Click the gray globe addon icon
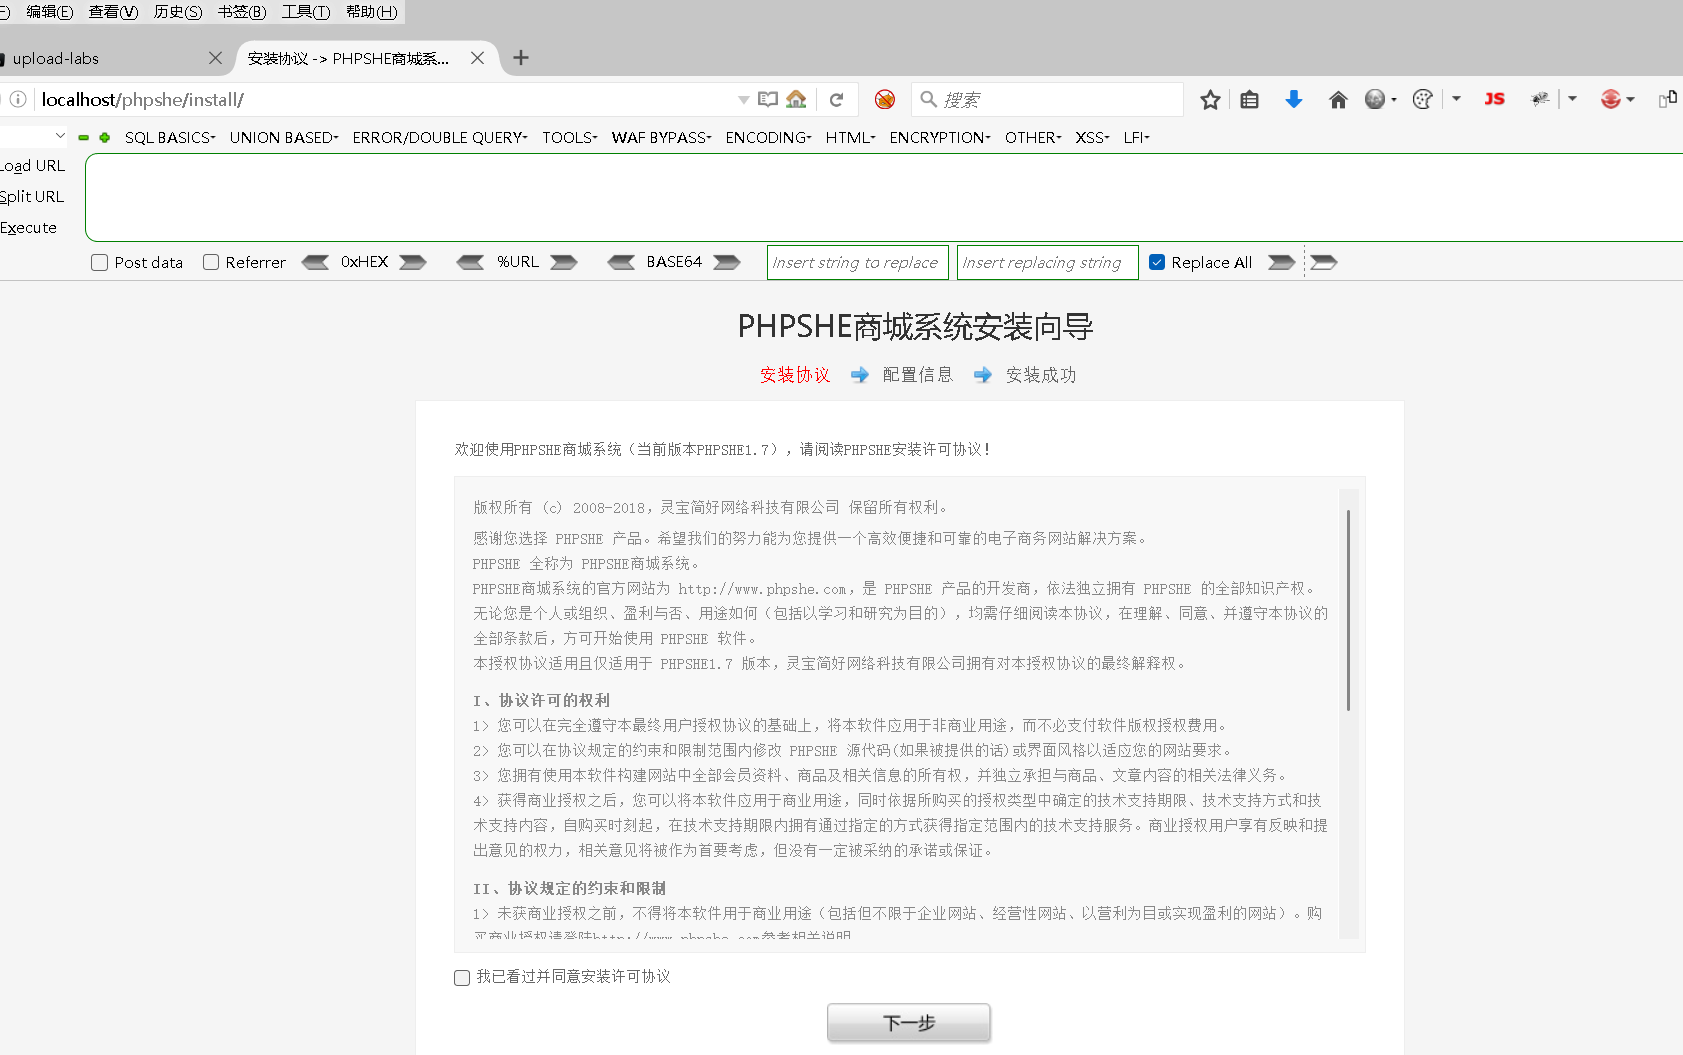This screenshot has width=1683, height=1055. pos(1375,99)
